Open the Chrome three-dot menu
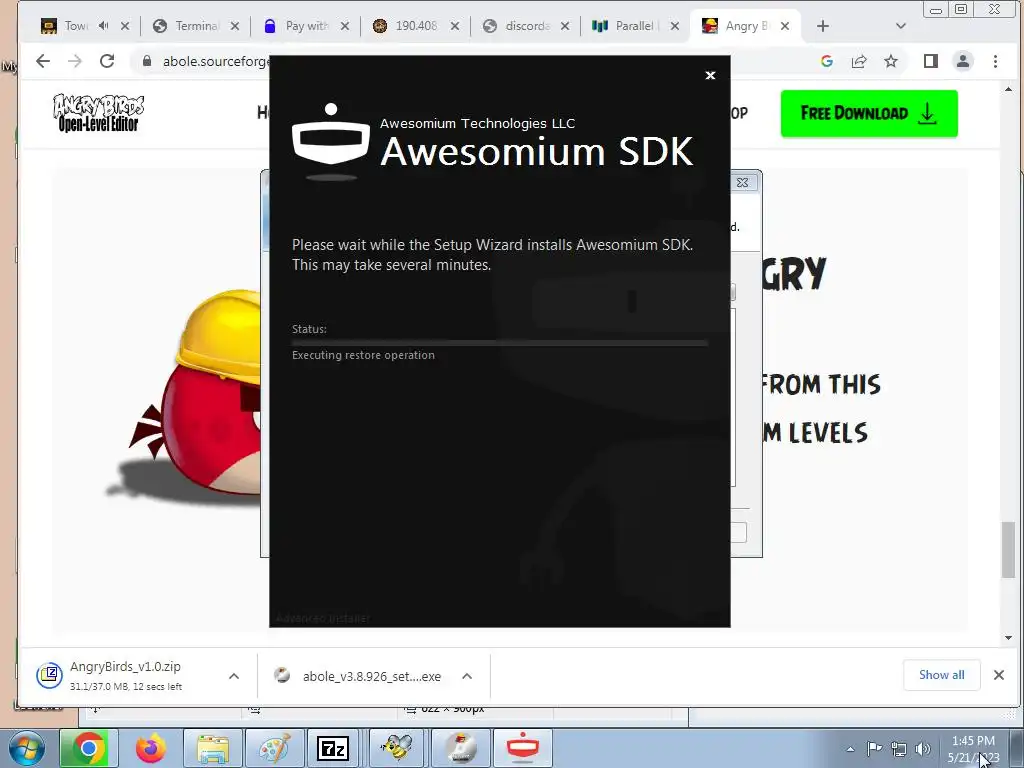 point(995,61)
